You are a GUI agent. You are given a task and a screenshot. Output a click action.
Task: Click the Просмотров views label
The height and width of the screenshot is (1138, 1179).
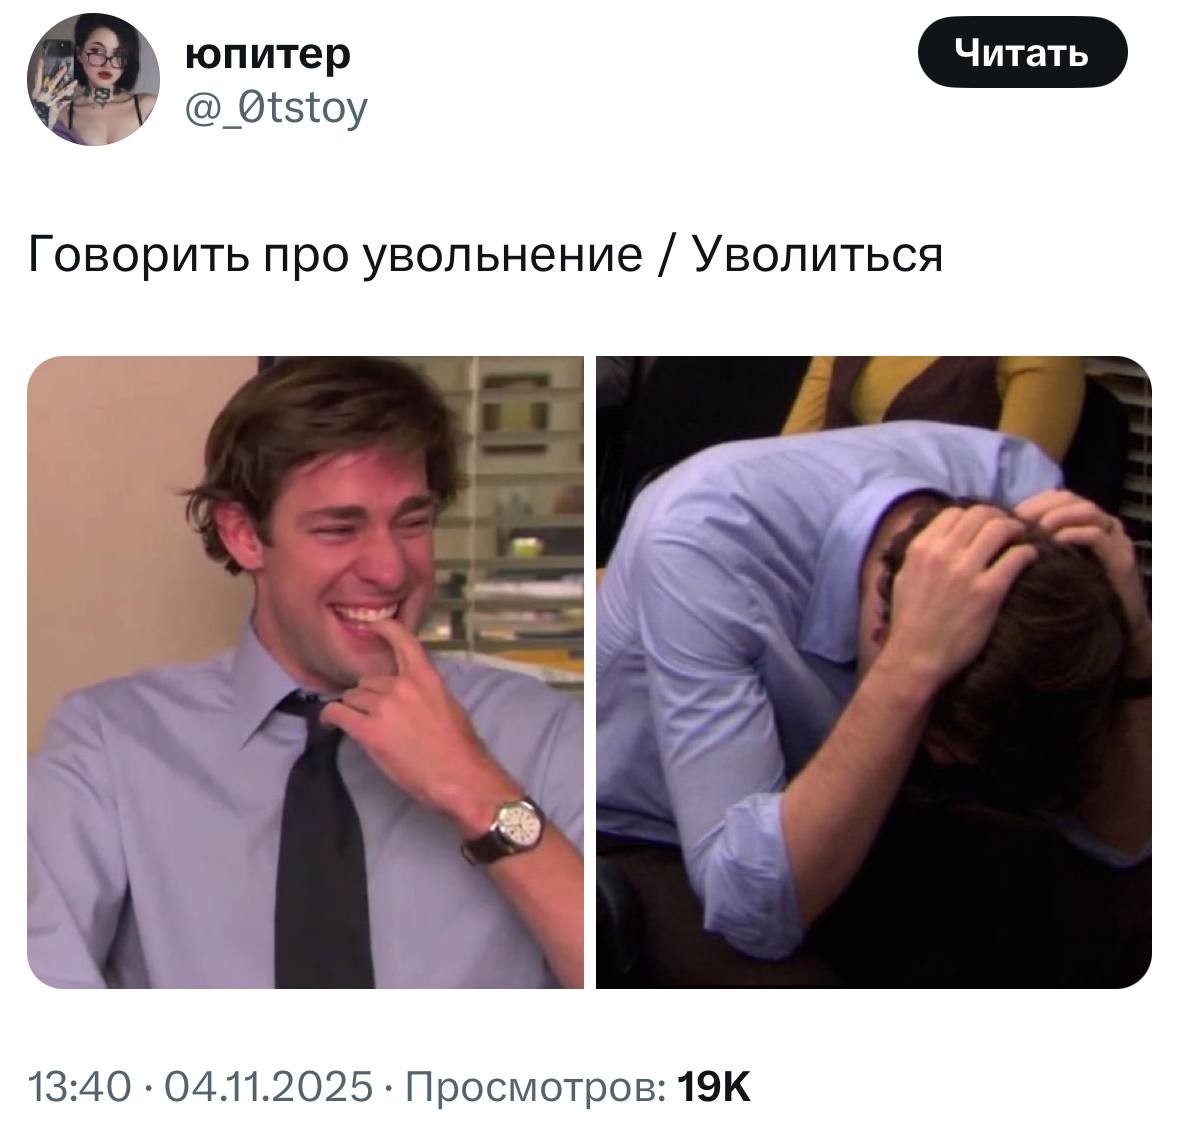coord(535,1087)
